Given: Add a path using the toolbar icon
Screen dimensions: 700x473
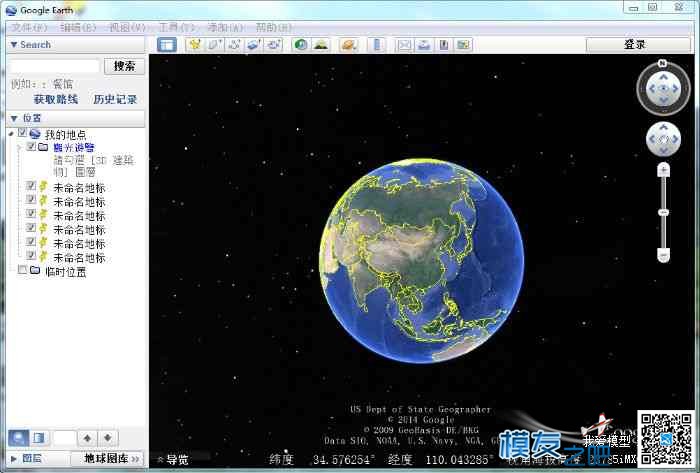Looking at the screenshot, I should 235,45.
